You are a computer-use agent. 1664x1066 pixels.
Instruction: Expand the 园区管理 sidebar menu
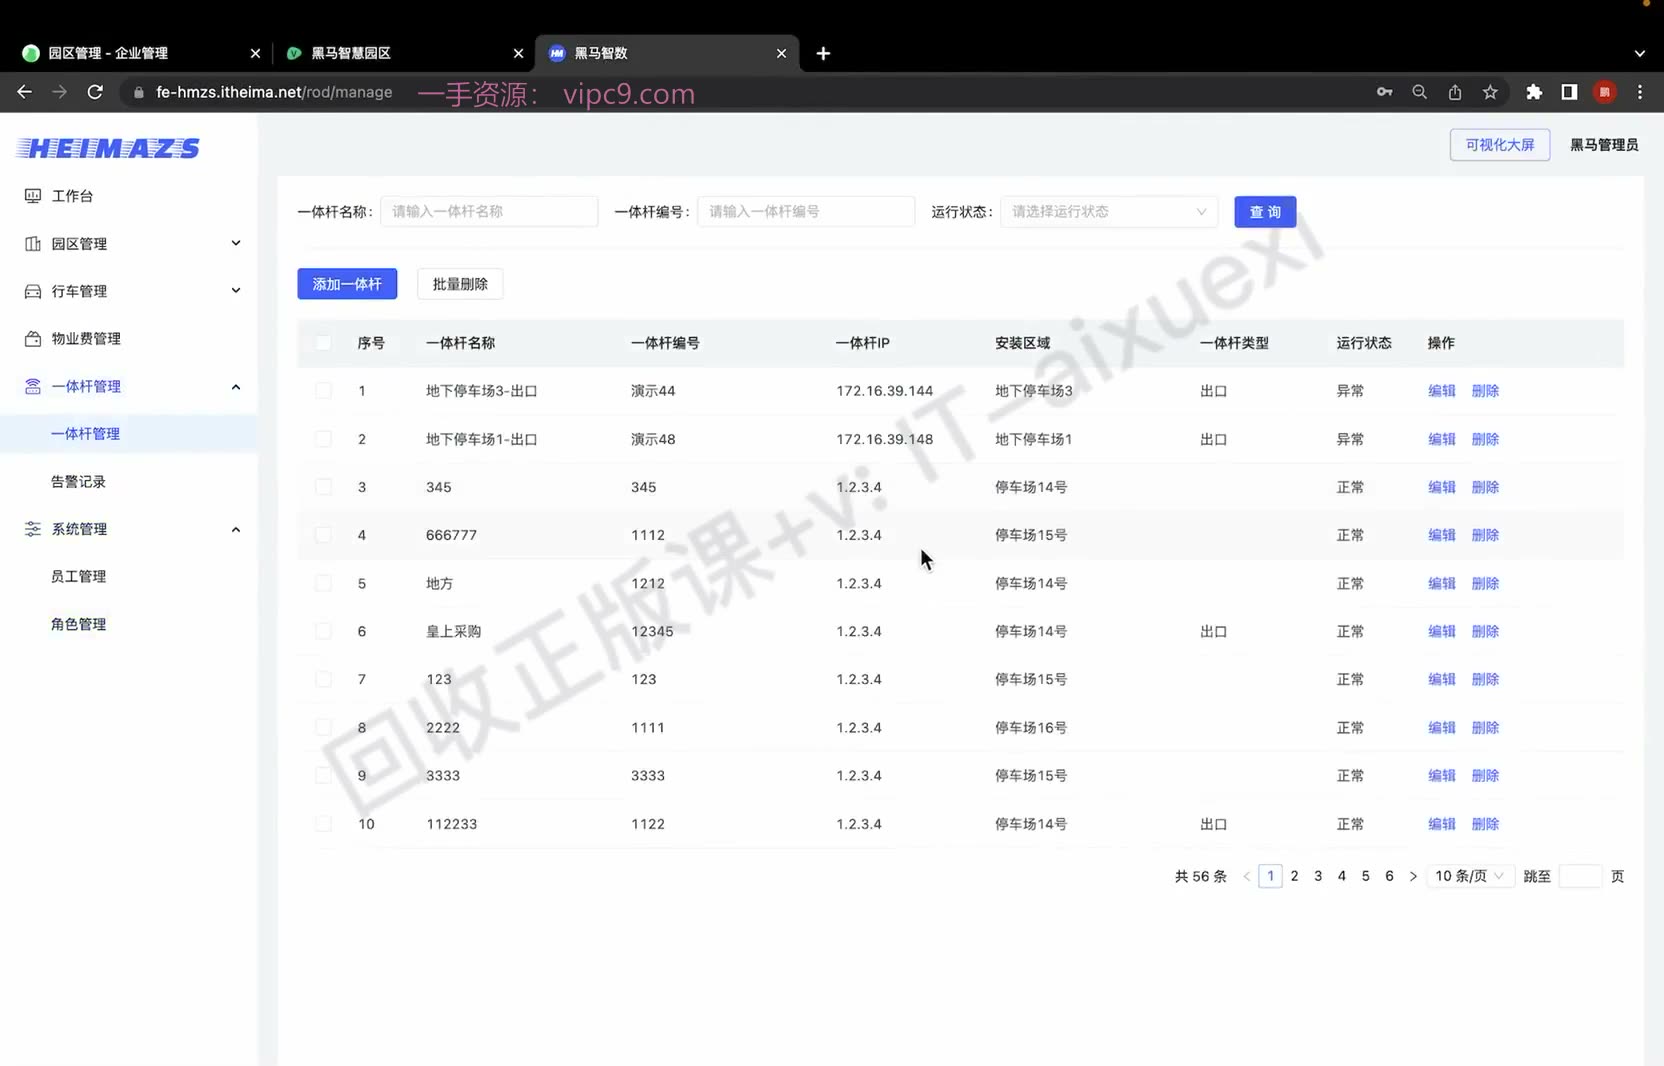tap(128, 243)
